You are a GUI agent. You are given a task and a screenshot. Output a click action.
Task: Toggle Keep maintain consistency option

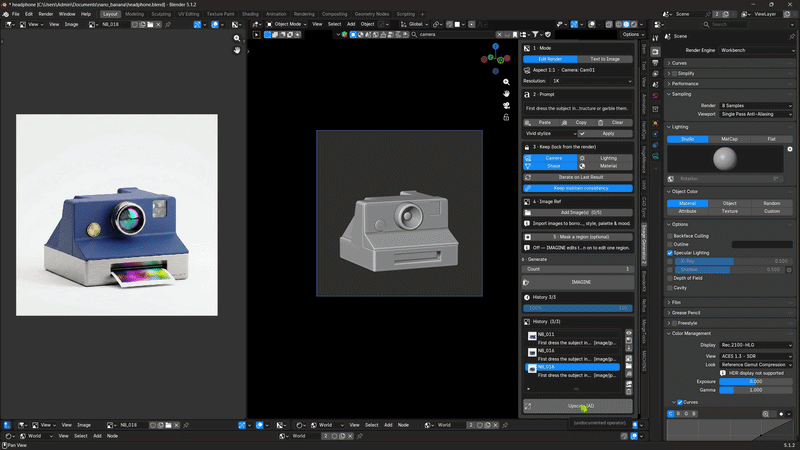pos(578,188)
